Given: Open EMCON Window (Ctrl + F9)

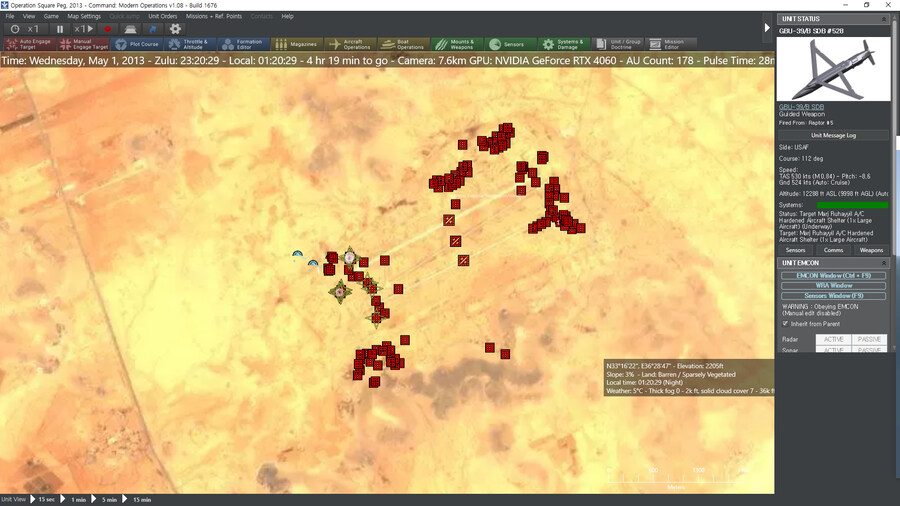Looking at the screenshot, I should (833, 275).
